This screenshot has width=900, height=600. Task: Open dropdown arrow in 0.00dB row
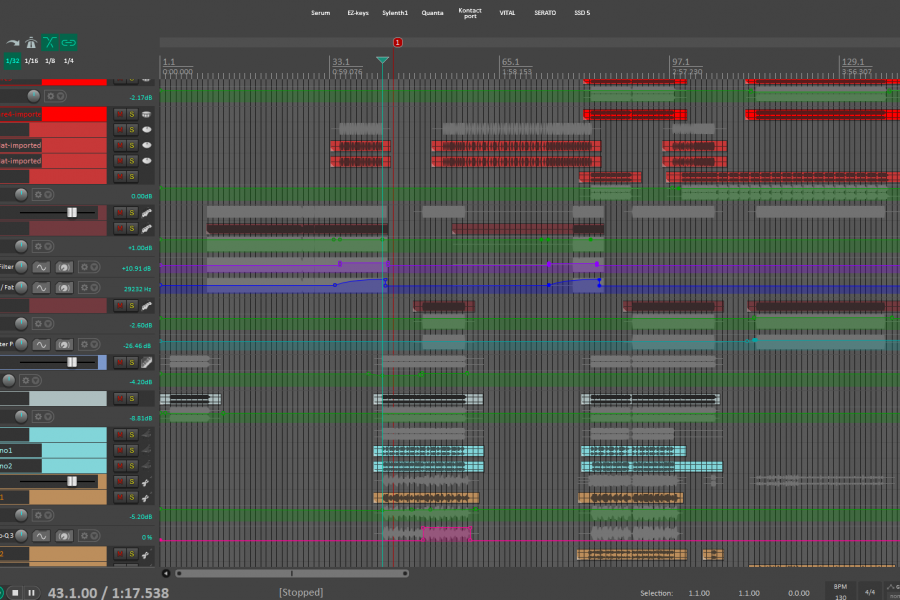pos(48,195)
